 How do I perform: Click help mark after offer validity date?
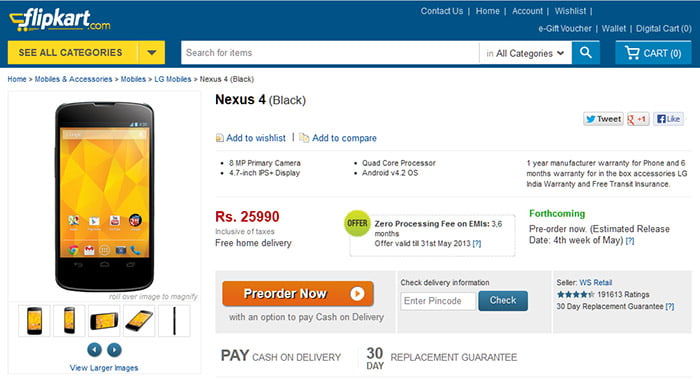(x=477, y=243)
